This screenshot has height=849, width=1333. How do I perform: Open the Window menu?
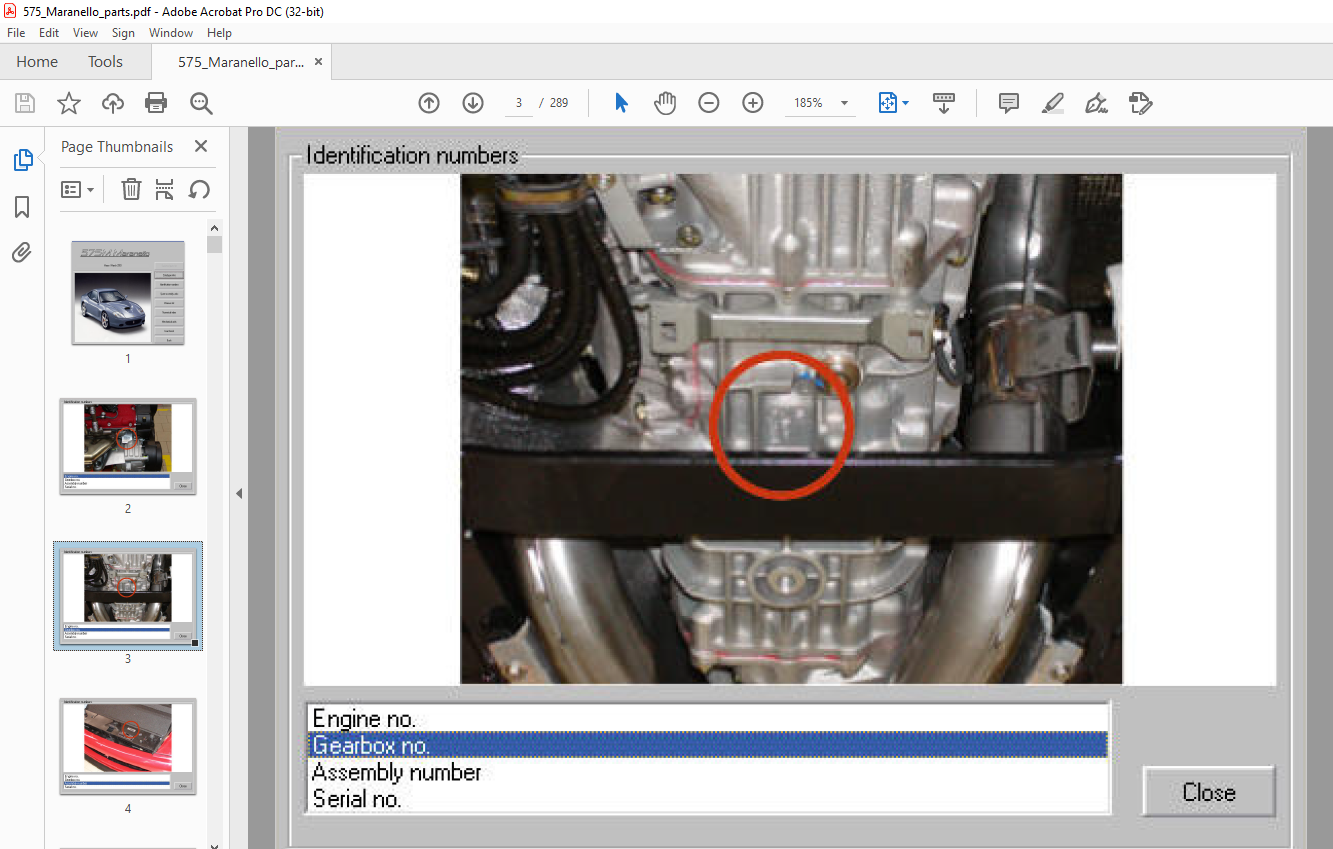171,33
